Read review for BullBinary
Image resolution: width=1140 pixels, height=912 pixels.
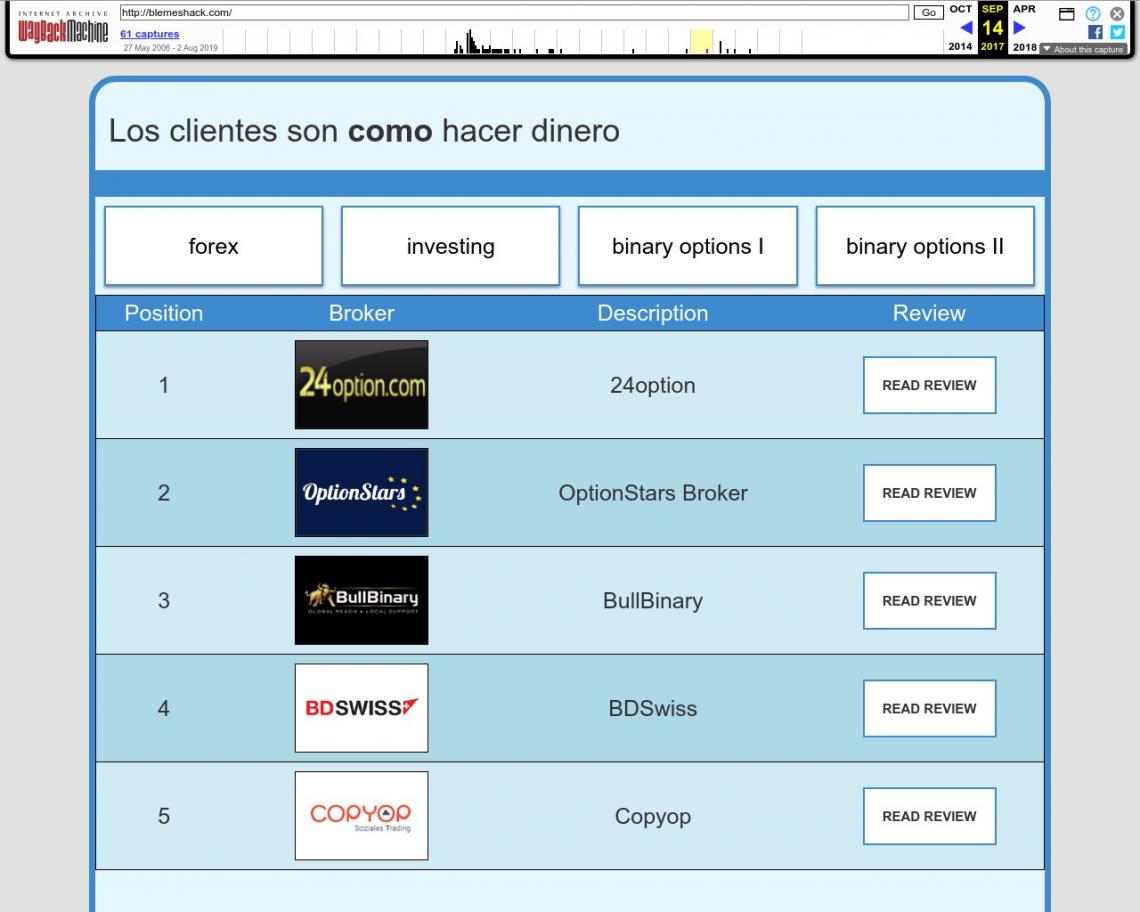[929, 600]
